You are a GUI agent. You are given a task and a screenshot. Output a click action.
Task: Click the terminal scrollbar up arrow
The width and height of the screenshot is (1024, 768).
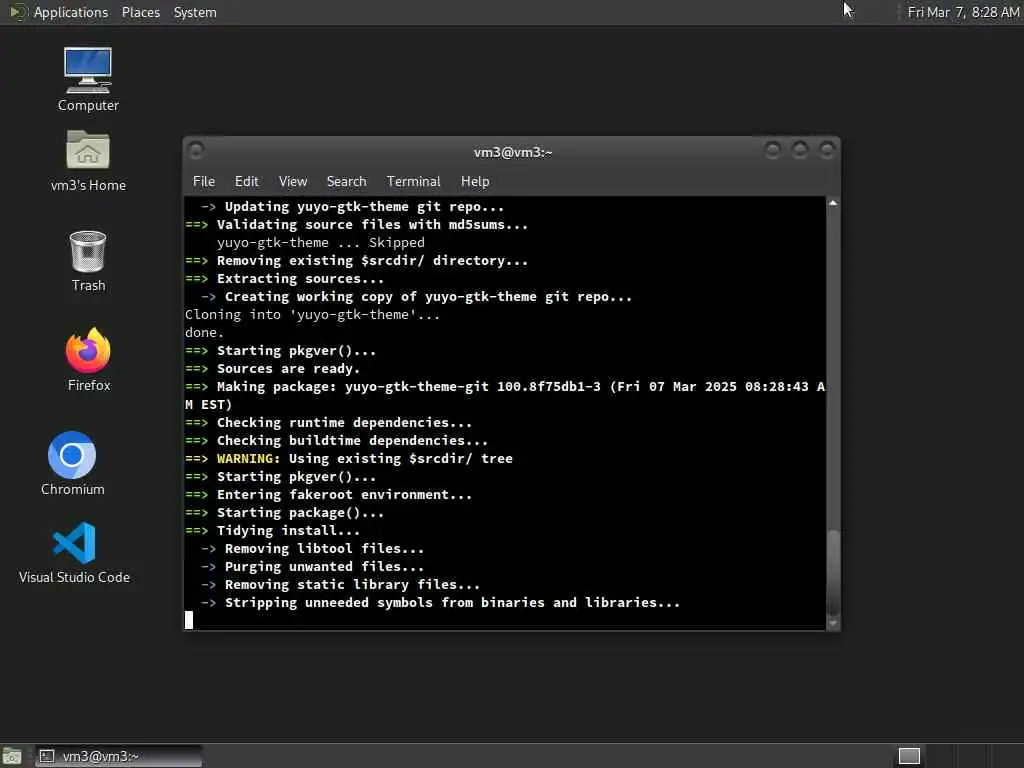(833, 203)
